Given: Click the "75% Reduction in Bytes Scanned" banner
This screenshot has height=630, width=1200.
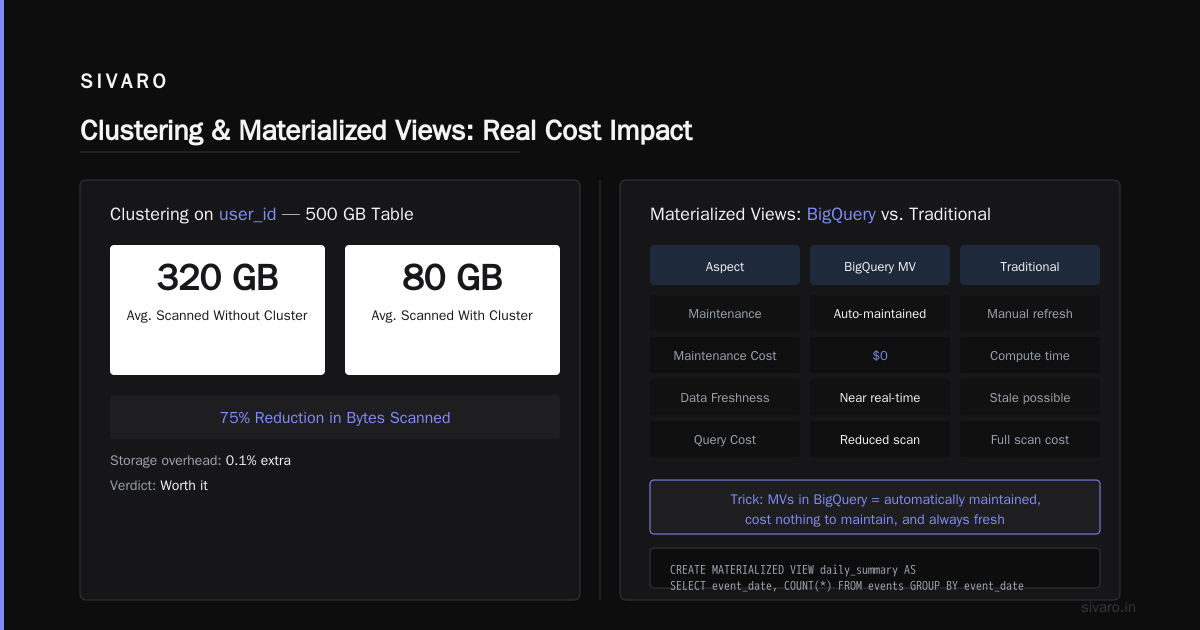Looking at the screenshot, I should (335, 417).
